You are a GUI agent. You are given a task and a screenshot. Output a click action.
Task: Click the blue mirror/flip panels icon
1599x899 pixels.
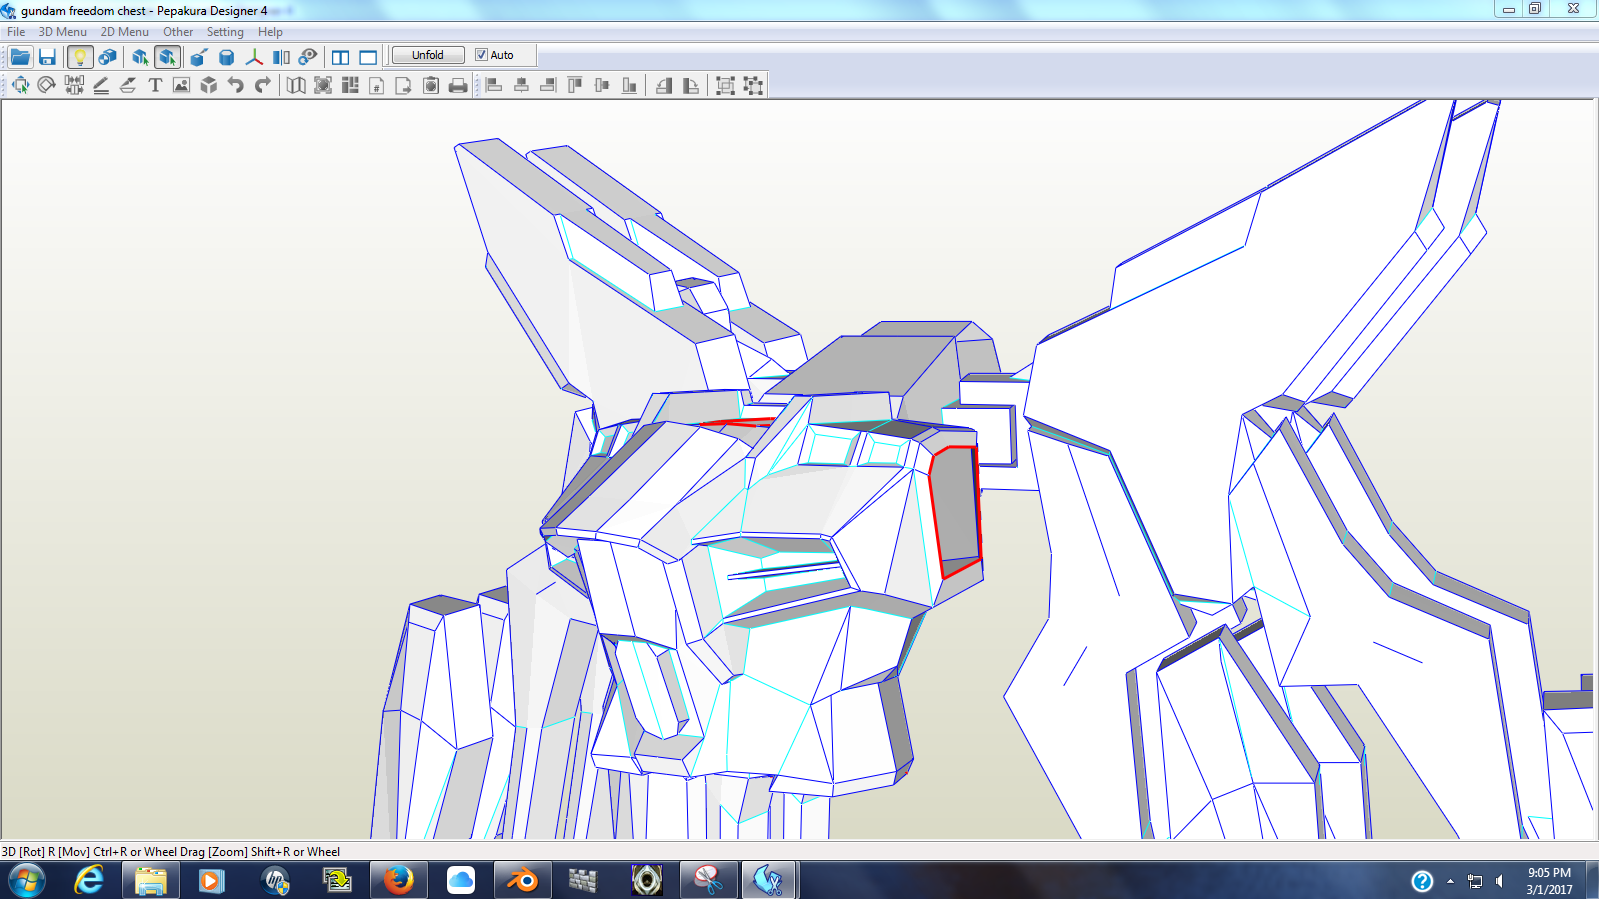click(281, 57)
